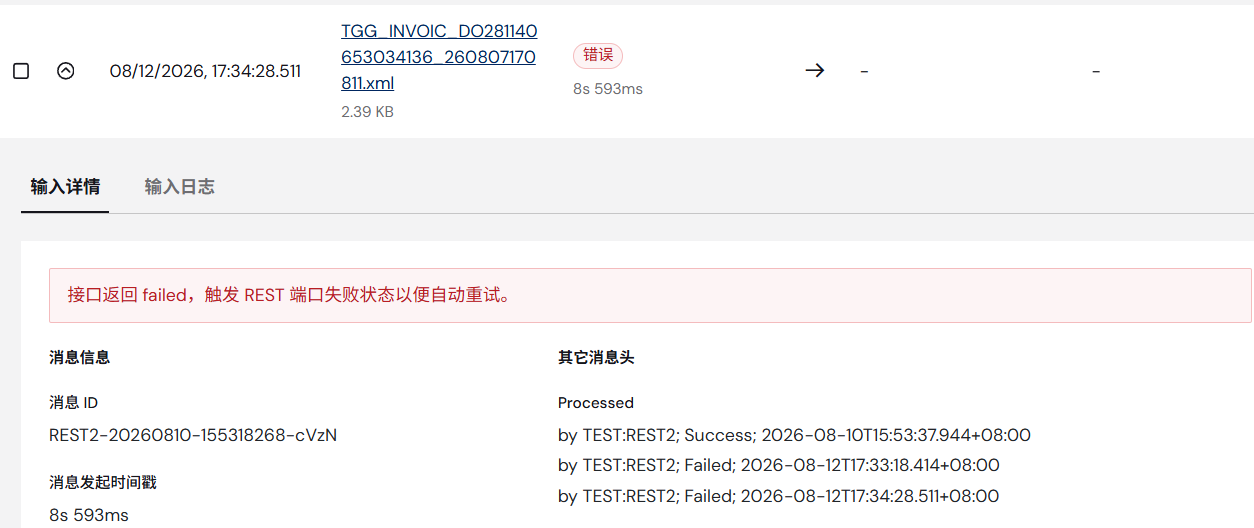Select the Failed entry at 17:34:28.511

(779, 496)
